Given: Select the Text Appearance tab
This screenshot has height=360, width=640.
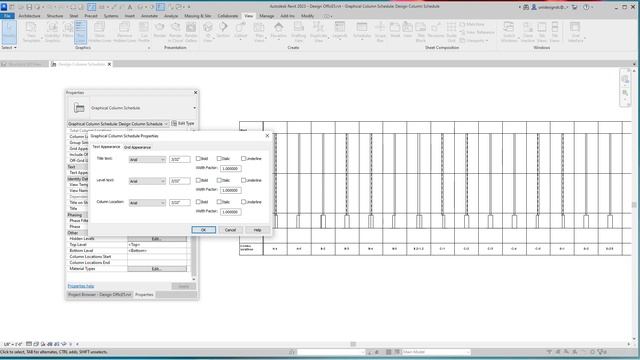Looking at the screenshot, I should [106, 147].
